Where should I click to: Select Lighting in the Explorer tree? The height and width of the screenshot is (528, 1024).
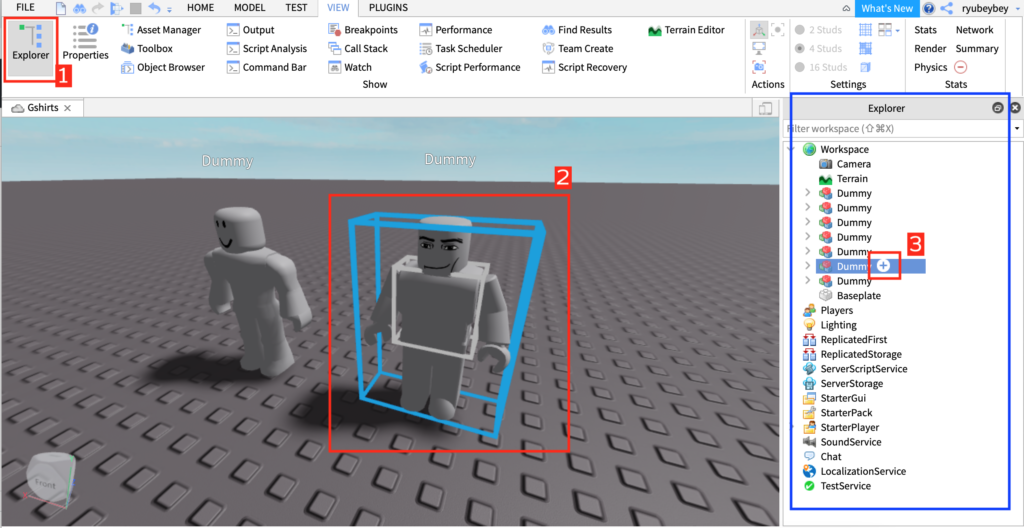[839, 325]
